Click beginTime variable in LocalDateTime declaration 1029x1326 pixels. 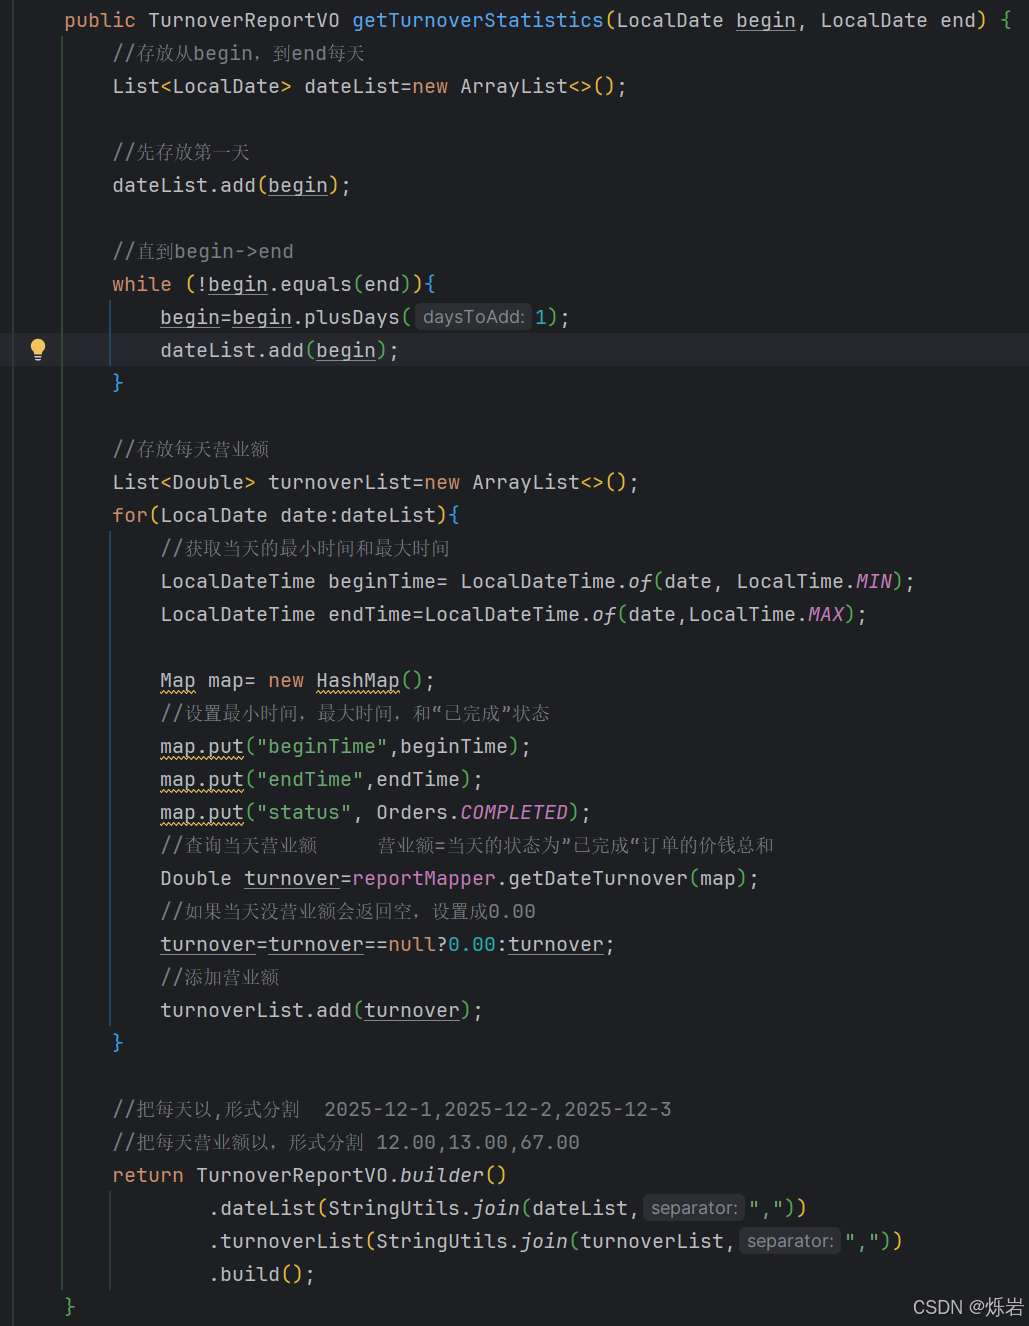click(x=382, y=581)
